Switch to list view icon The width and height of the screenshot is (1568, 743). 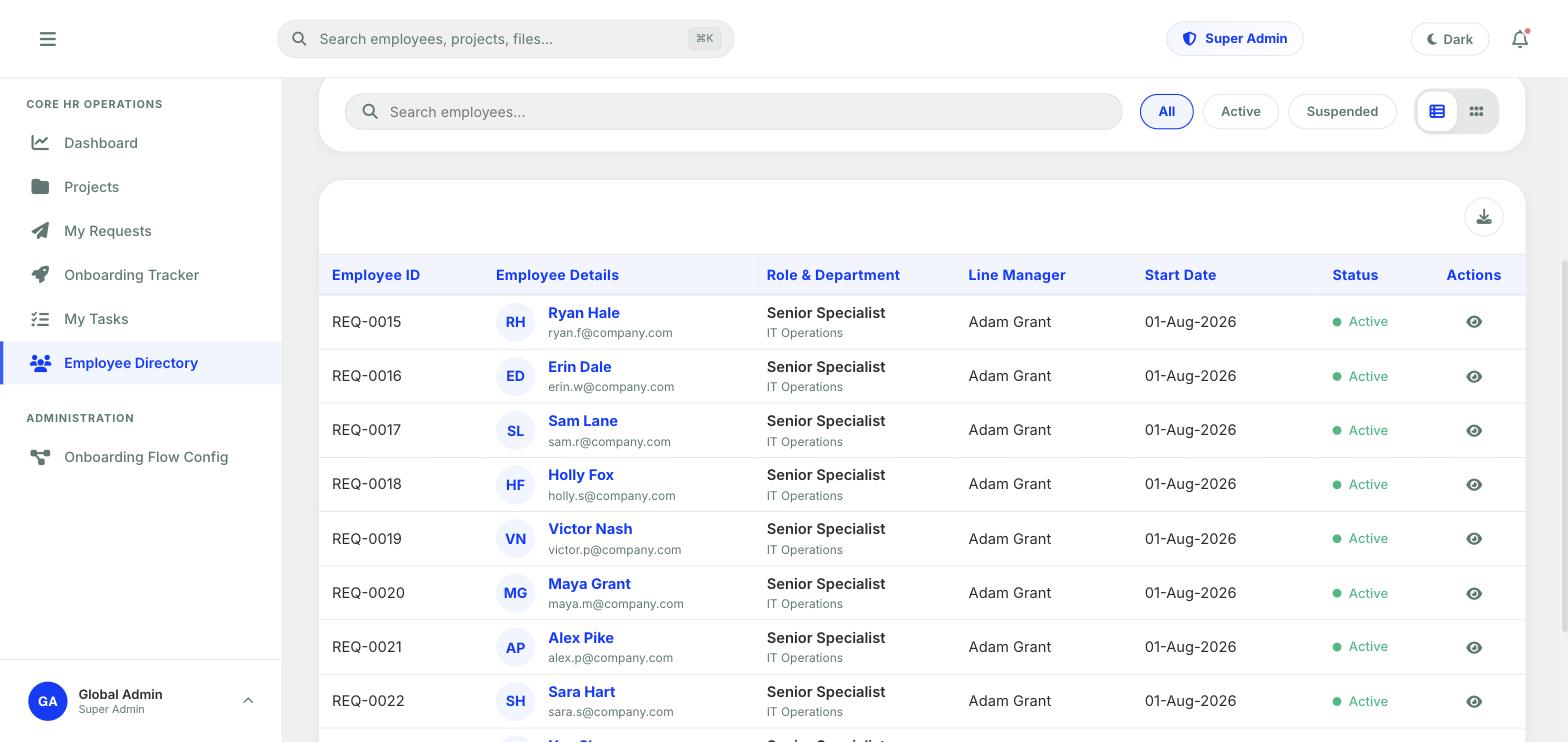(x=1437, y=111)
